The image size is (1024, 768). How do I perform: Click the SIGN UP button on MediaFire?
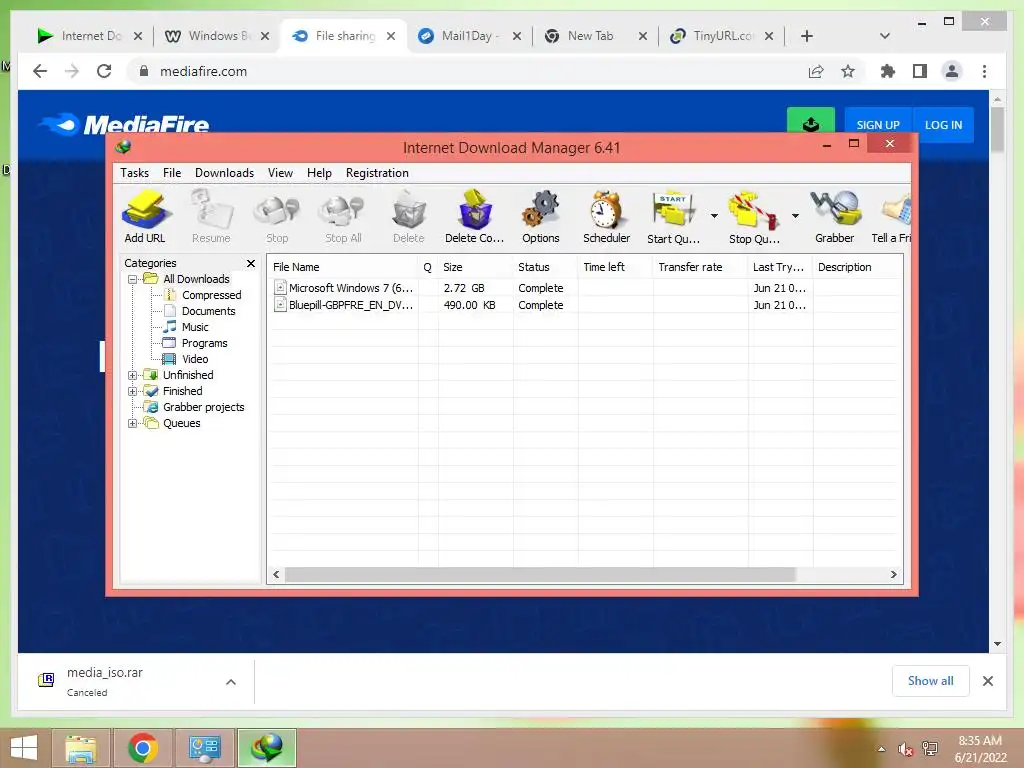(x=878, y=124)
